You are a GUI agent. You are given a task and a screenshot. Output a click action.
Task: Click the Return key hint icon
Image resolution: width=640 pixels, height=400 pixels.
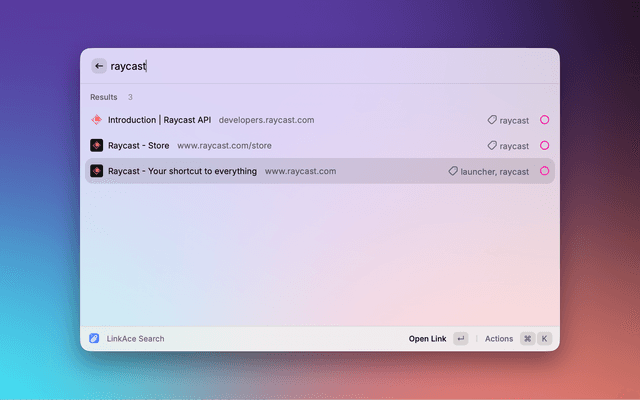click(x=460, y=338)
